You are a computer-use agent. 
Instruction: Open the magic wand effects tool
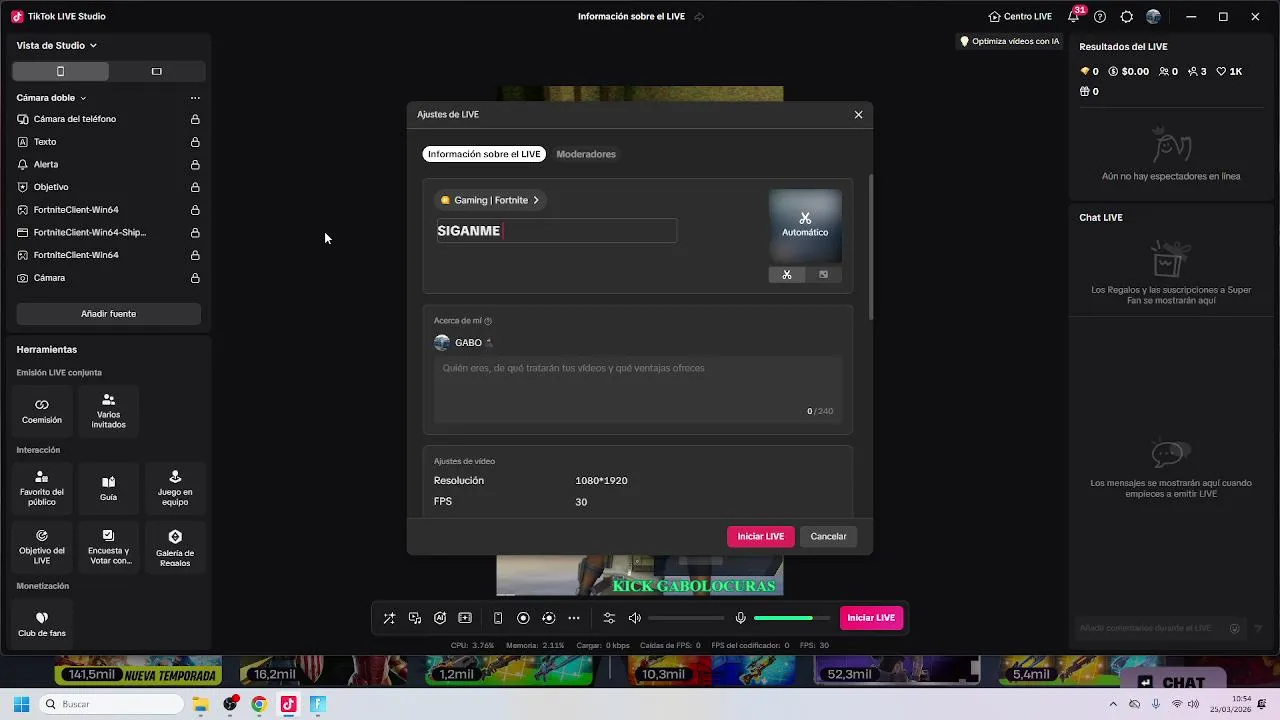point(389,618)
